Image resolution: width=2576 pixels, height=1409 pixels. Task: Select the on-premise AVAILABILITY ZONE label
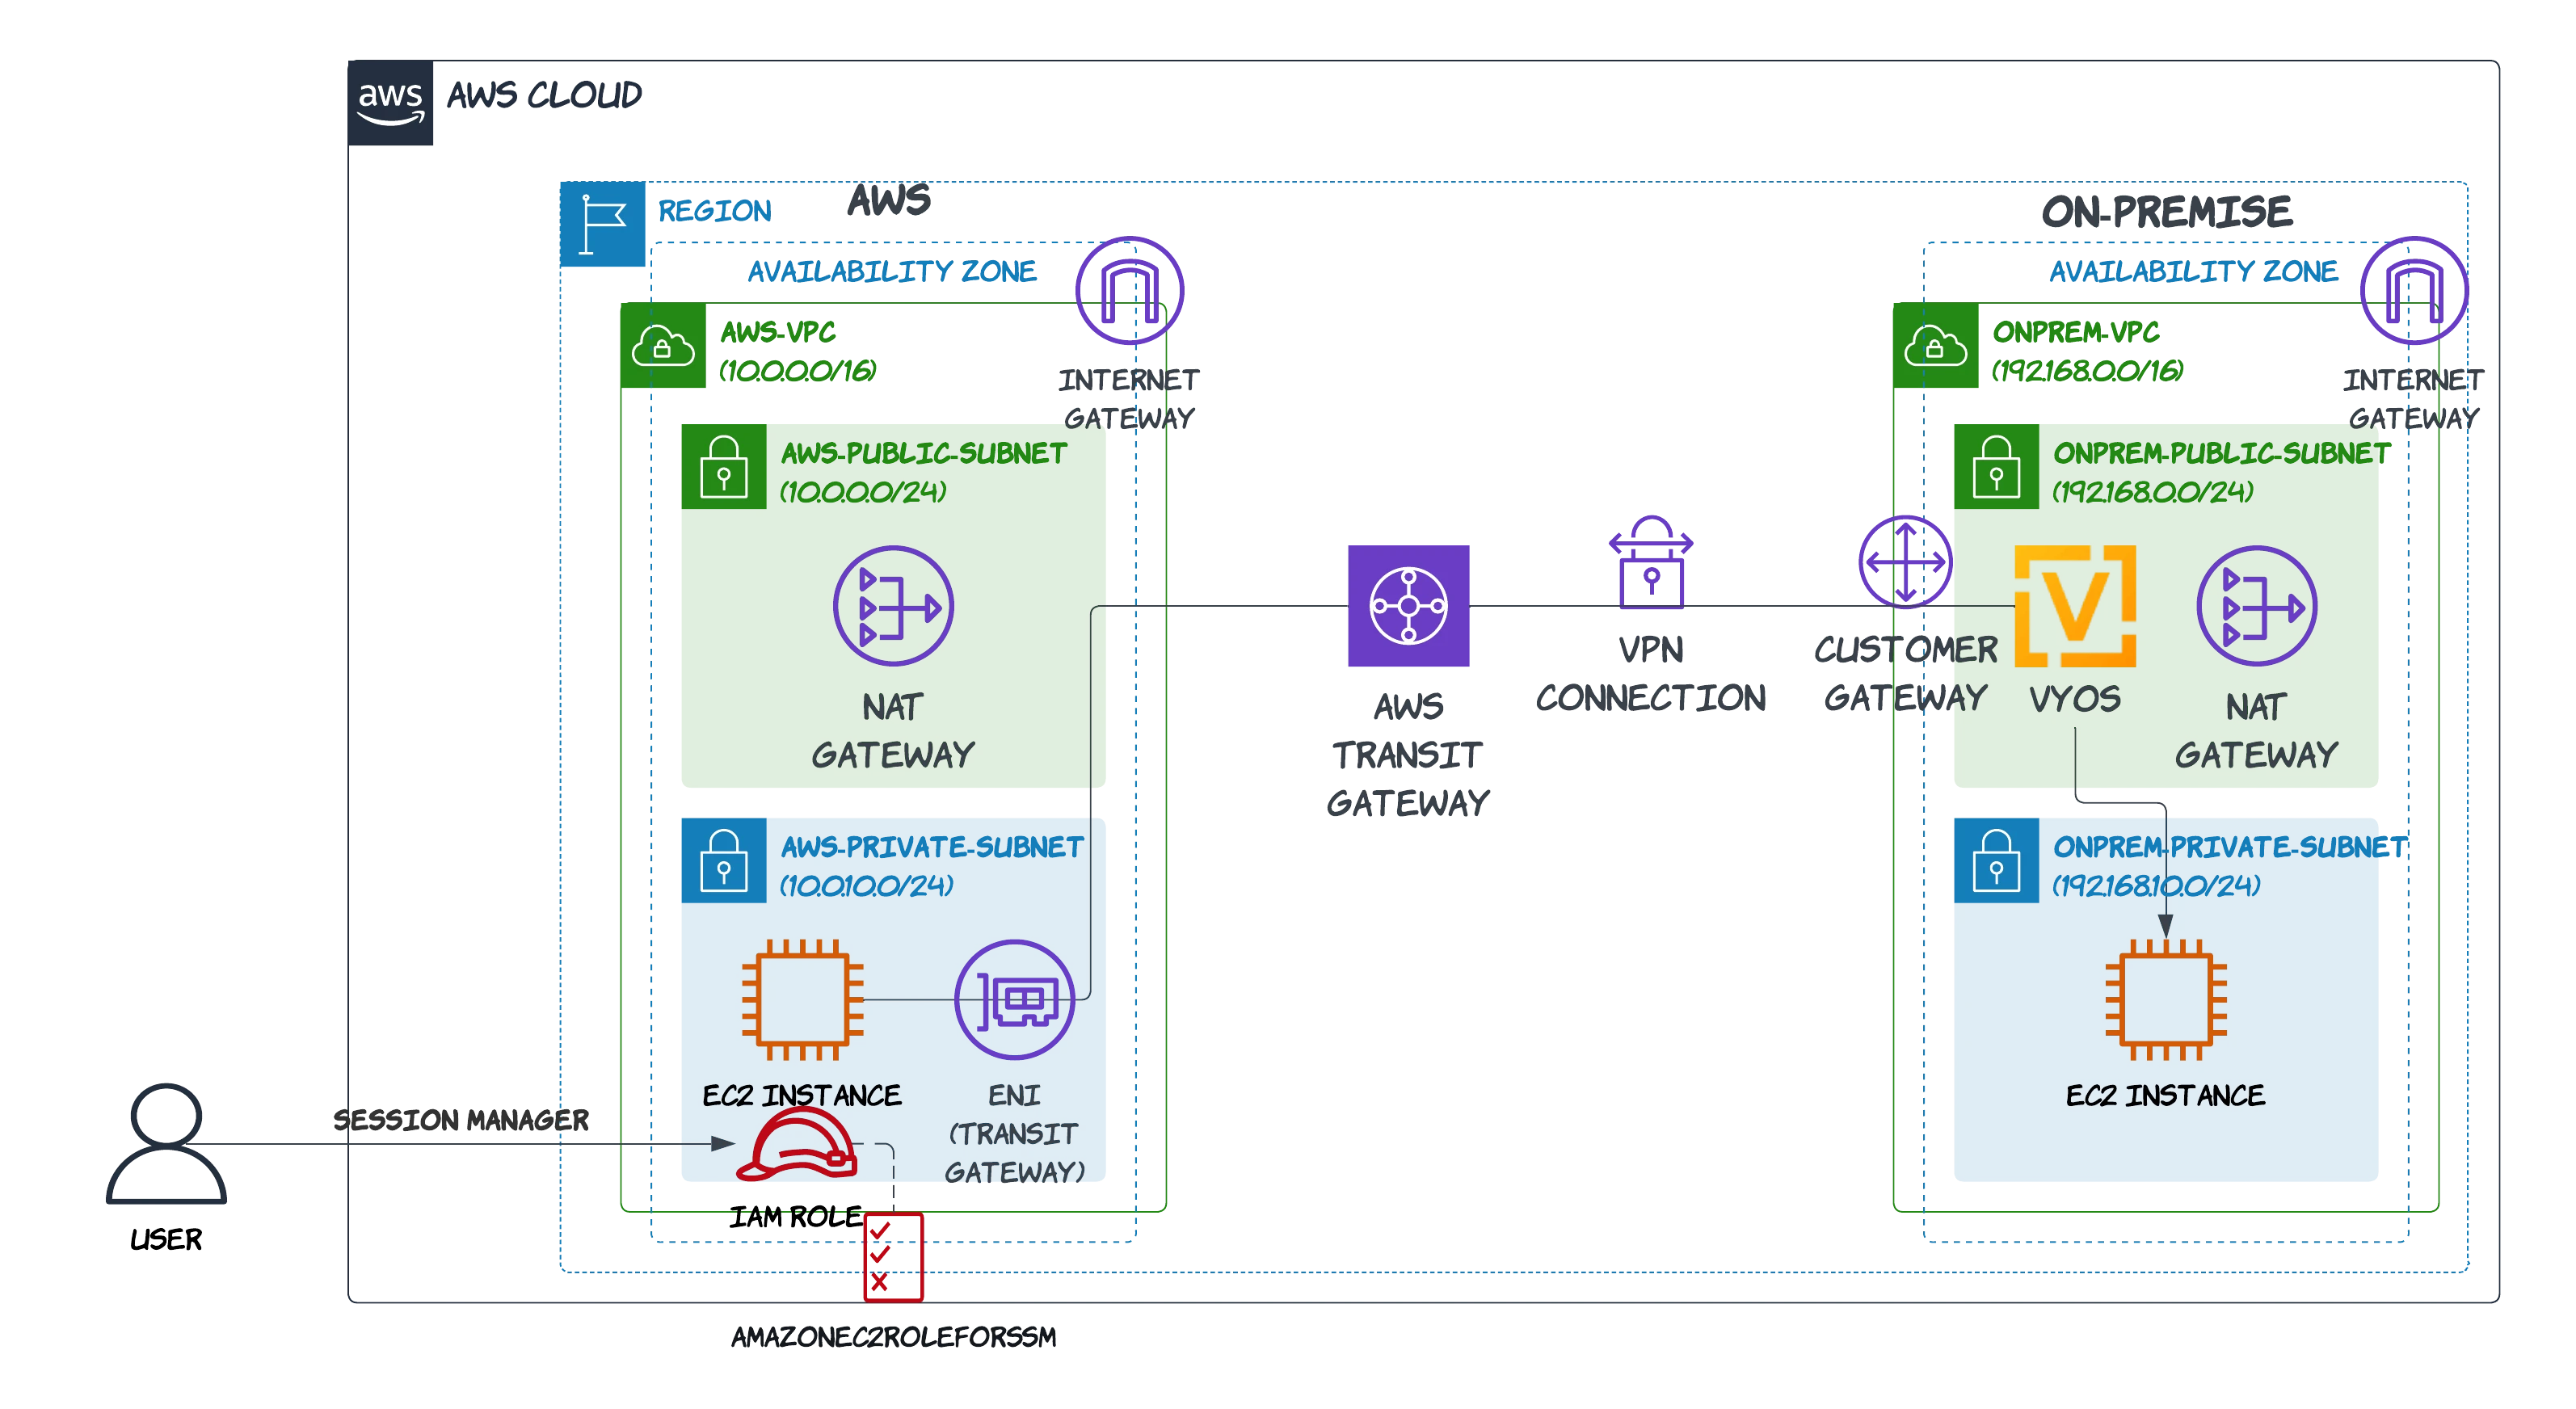pos(2193,271)
